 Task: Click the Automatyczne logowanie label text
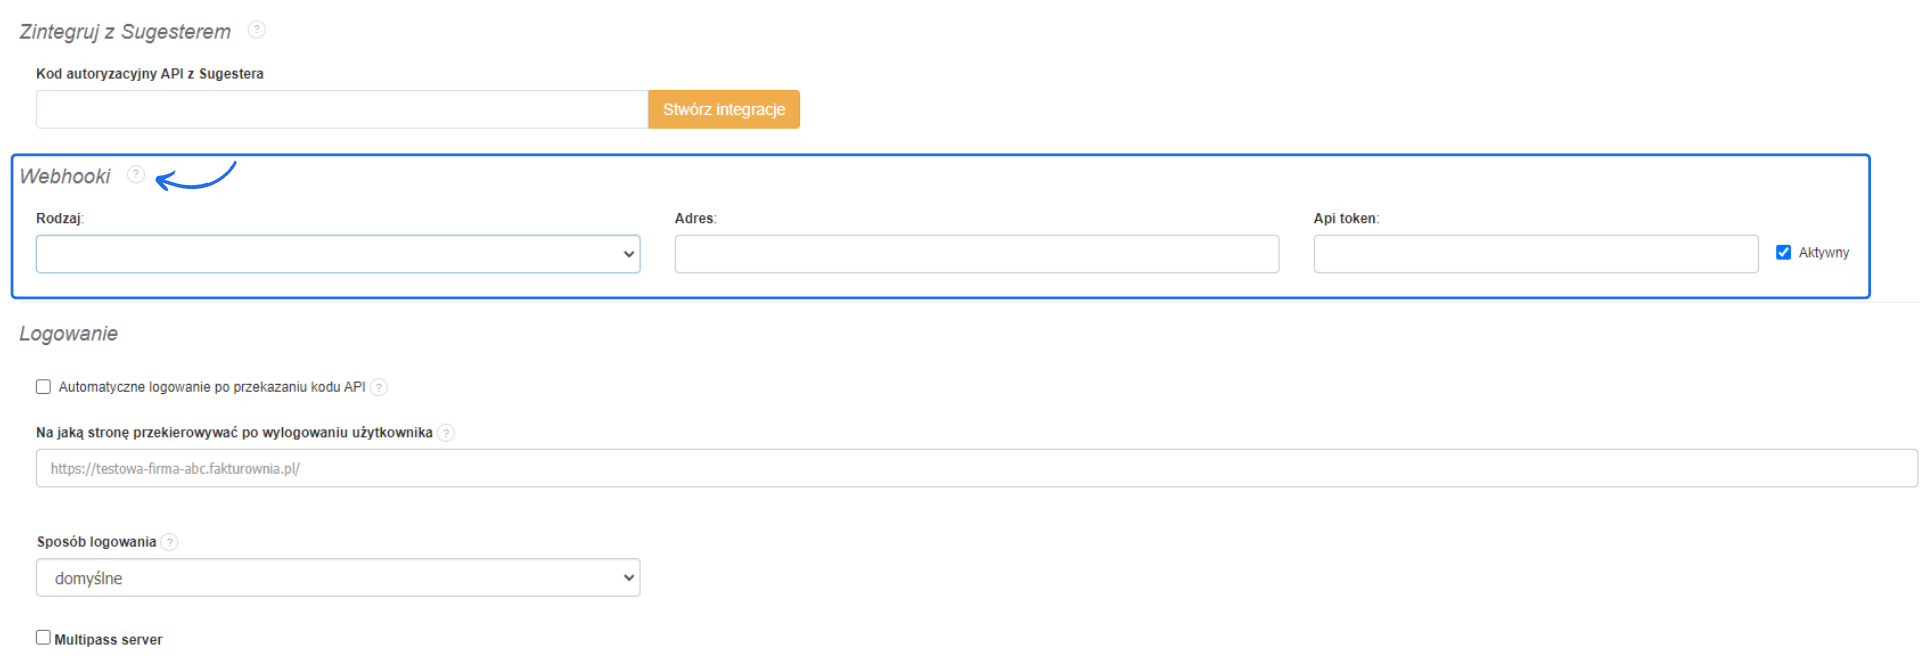pos(212,387)
